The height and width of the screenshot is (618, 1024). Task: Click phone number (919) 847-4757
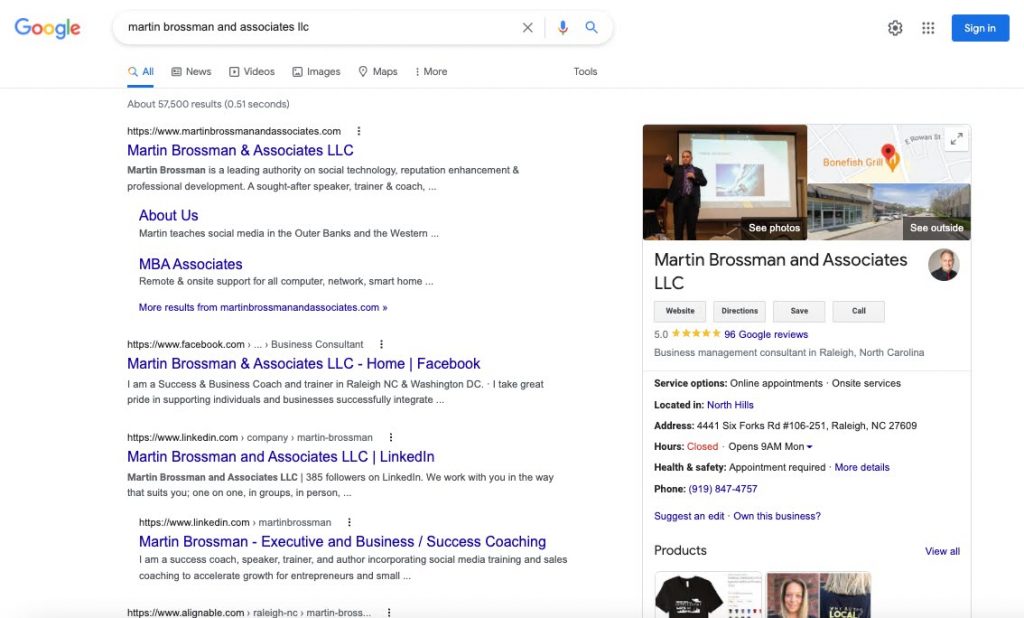722,489
